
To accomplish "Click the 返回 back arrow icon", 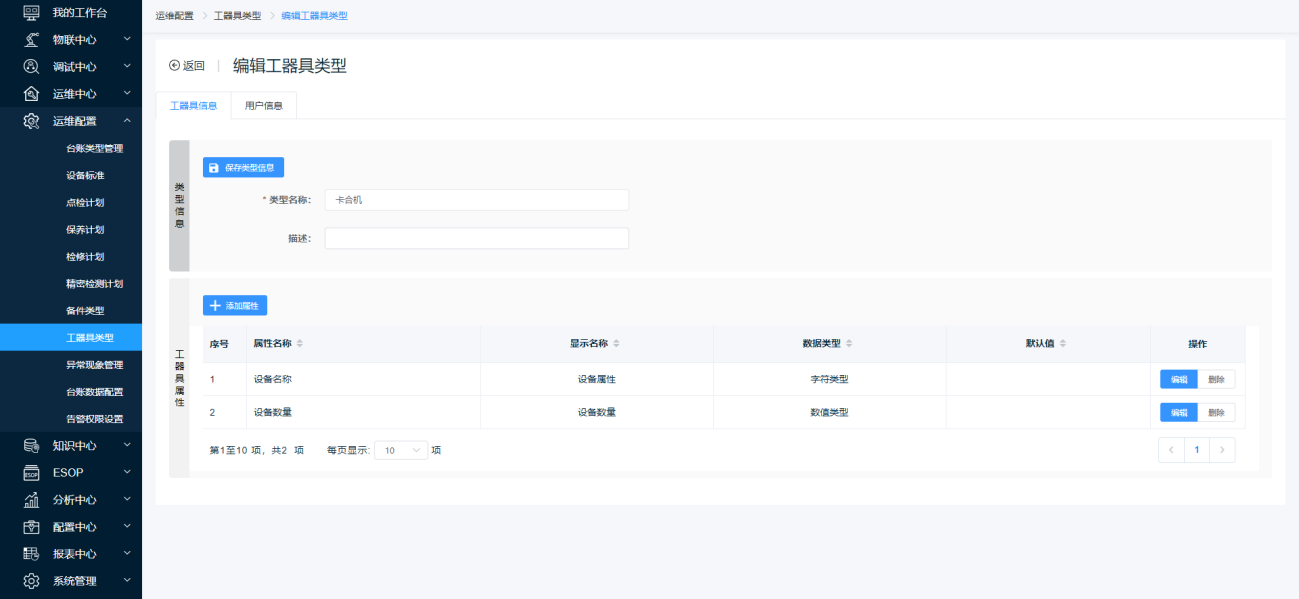I will click(175, 66).
